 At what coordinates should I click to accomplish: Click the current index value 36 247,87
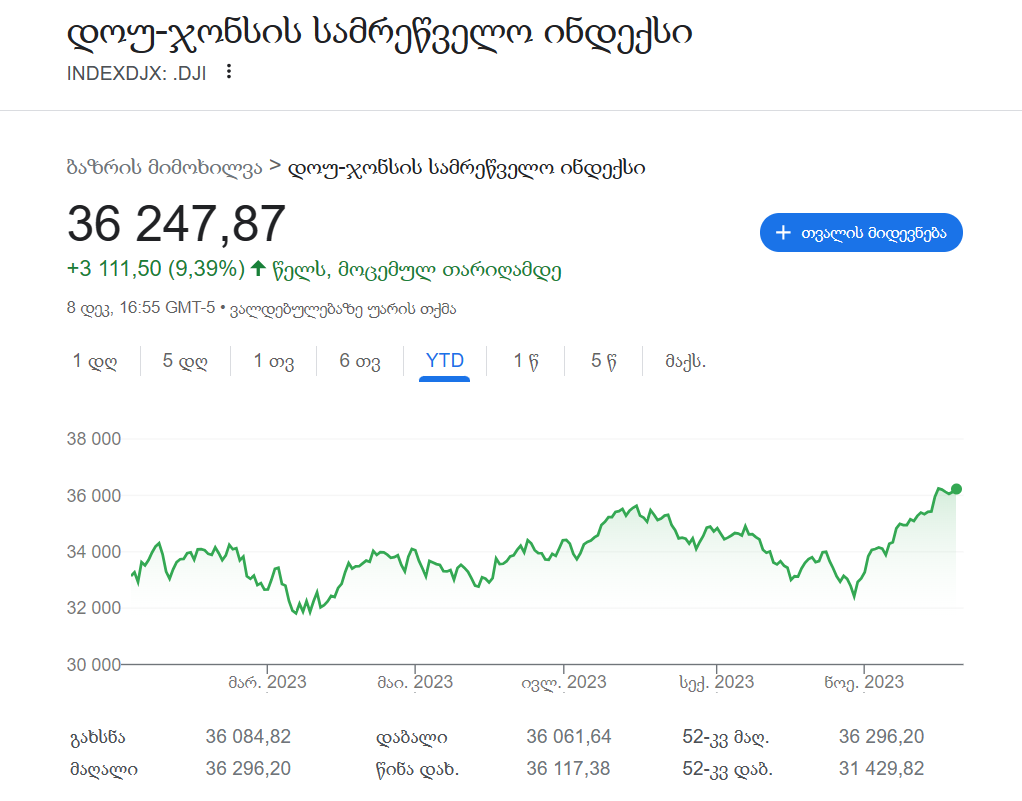click(177, 224)
